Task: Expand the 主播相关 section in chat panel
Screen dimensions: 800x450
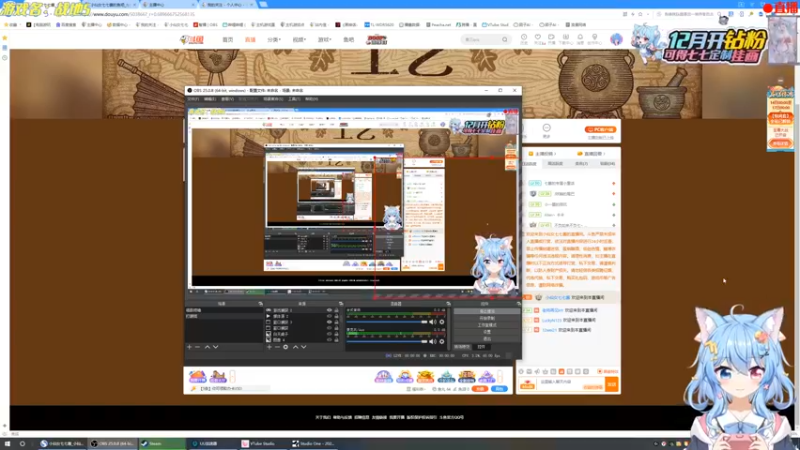Action: (542, 154)
